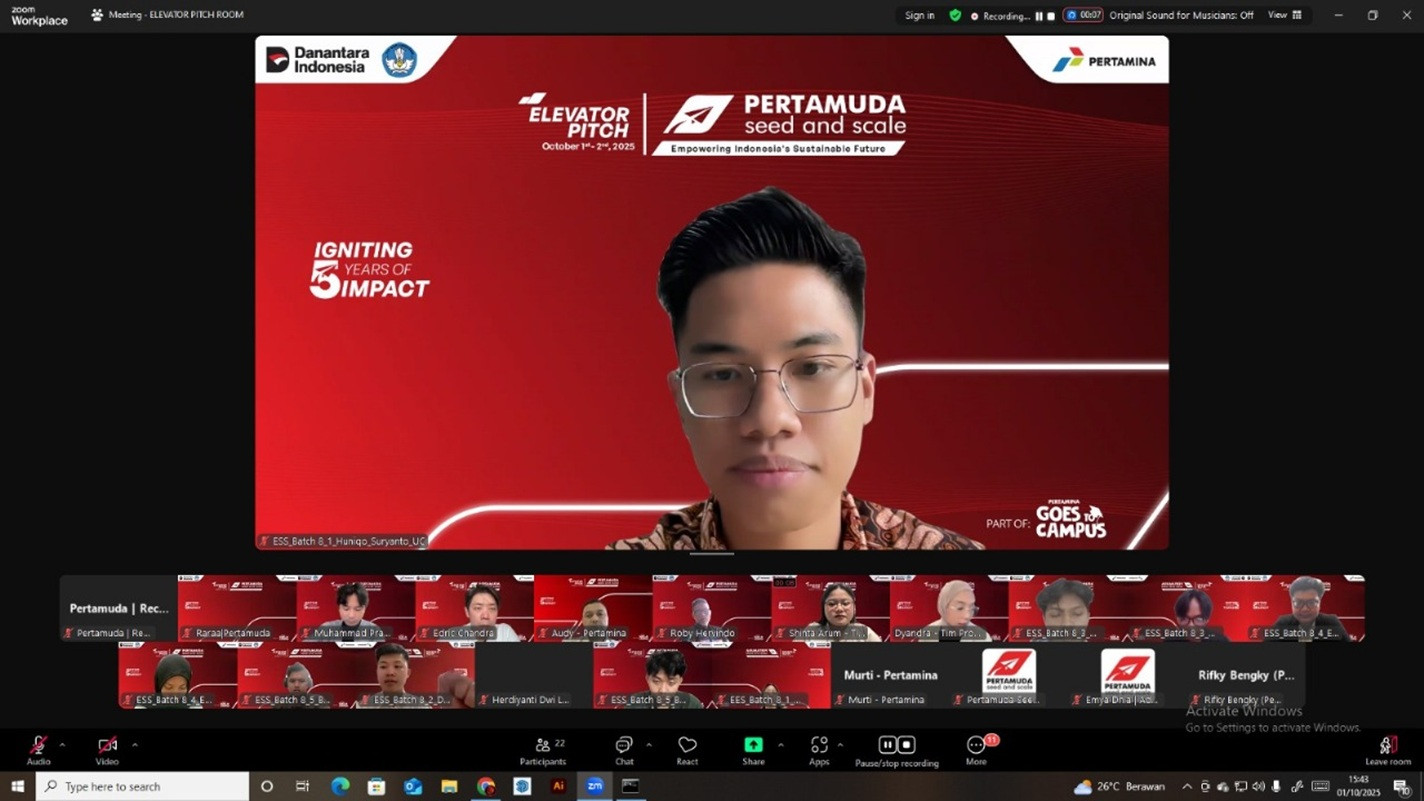Viewport: 1424px width, 801px height.
Task: Mute the microphone in Zoom
Action: click(x=38, y=746)
